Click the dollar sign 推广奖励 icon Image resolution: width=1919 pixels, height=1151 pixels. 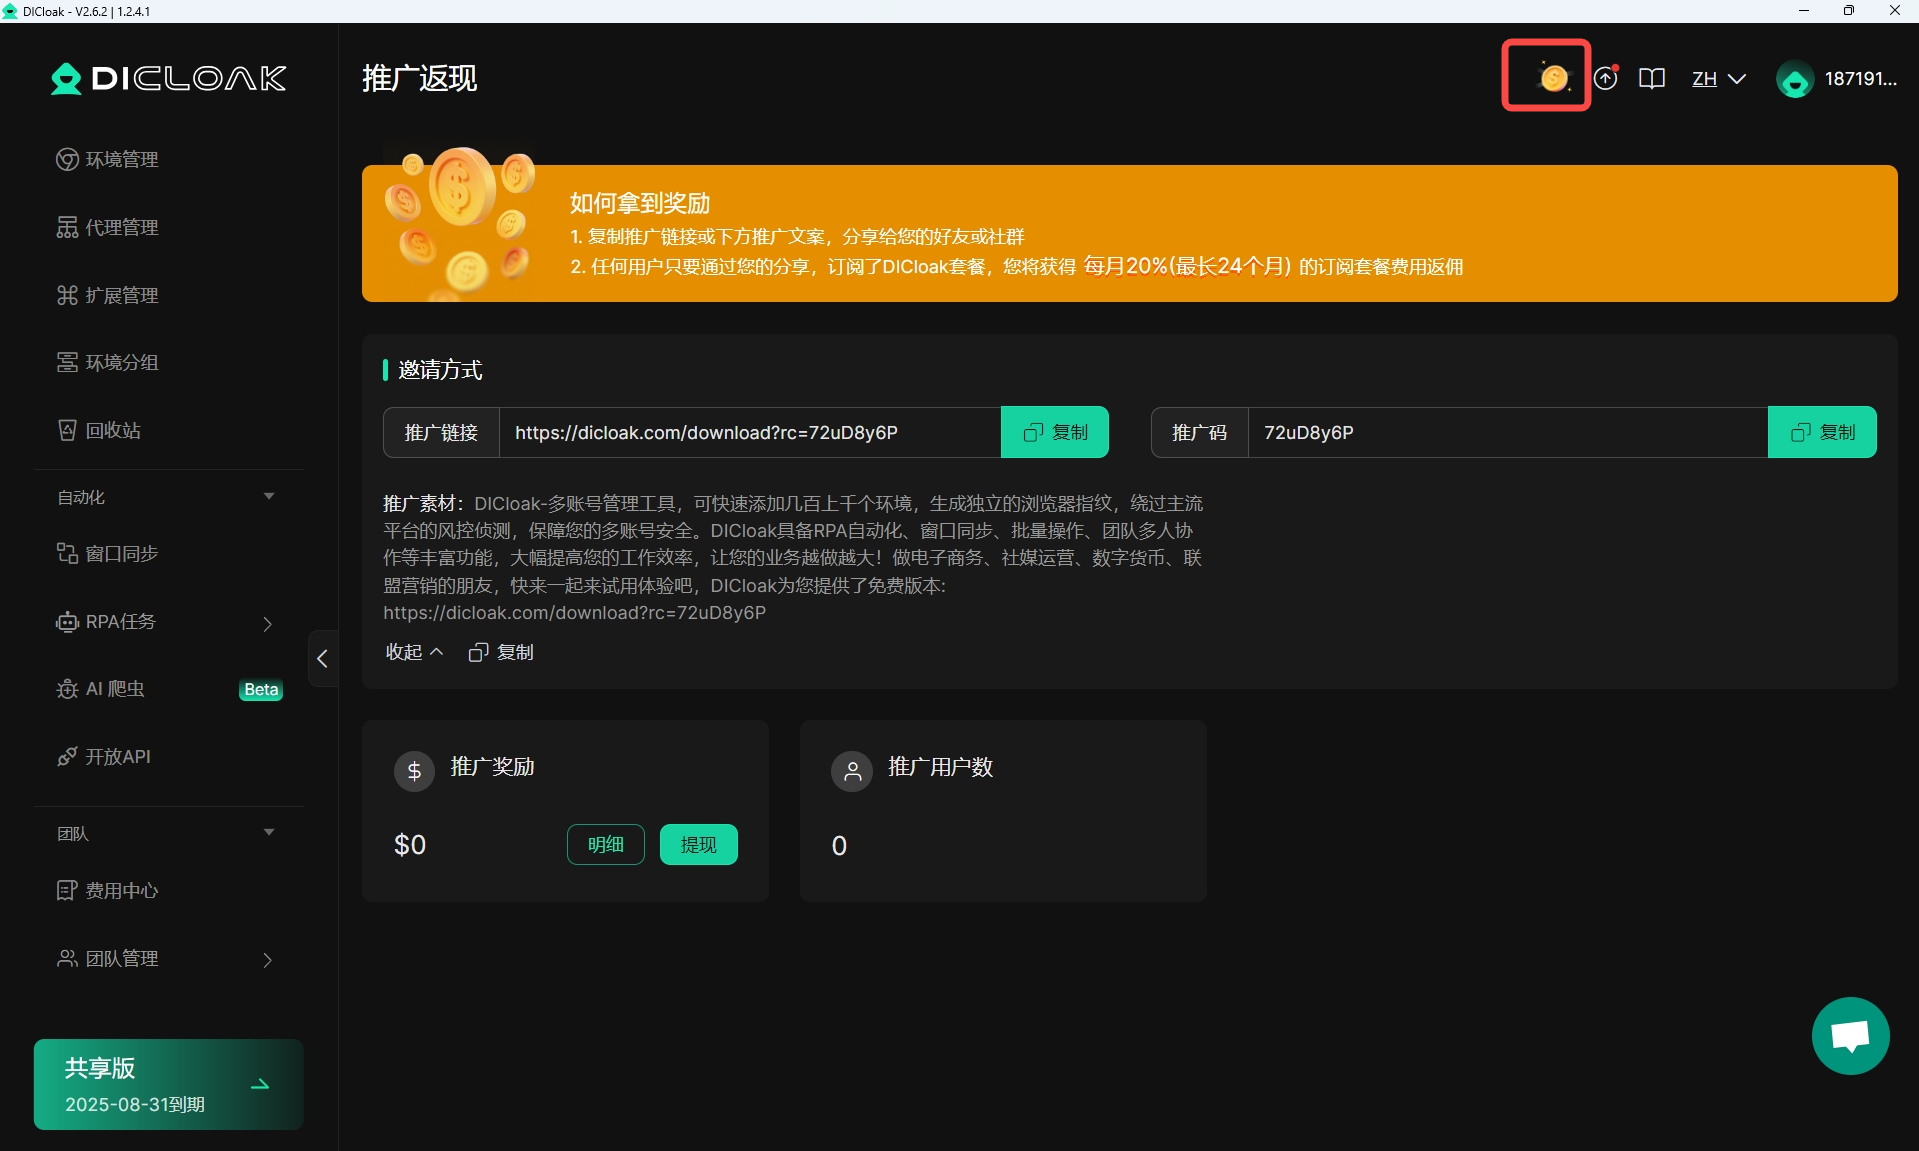point(414,771)
